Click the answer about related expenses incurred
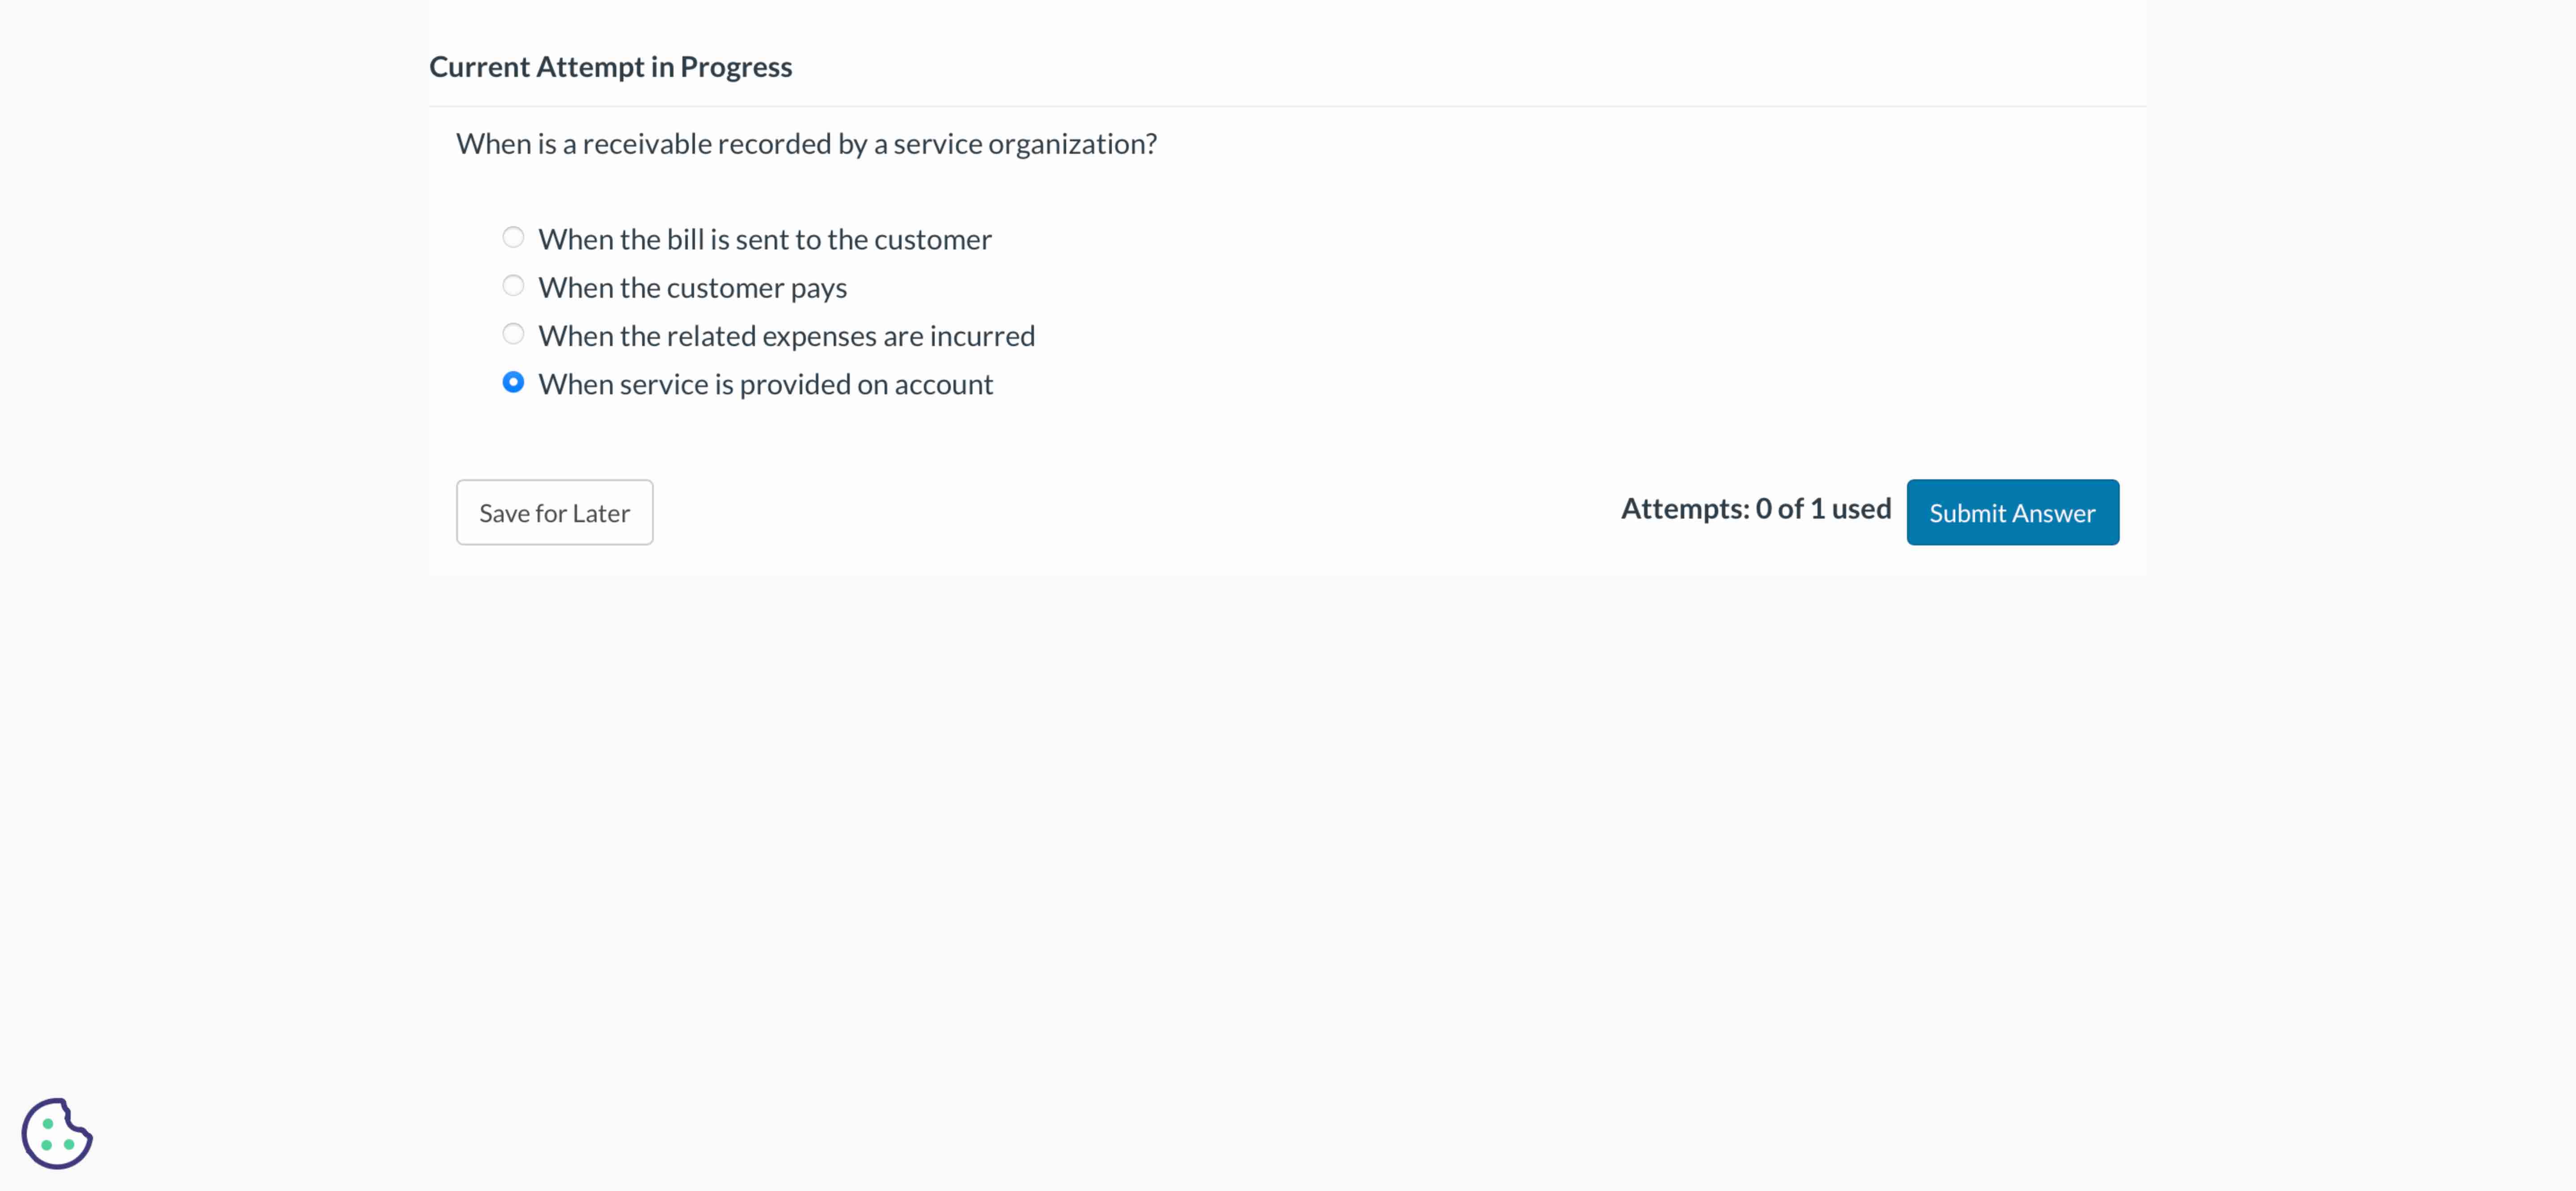This screenshot has height=1191, width=2576. pos(786,335)
